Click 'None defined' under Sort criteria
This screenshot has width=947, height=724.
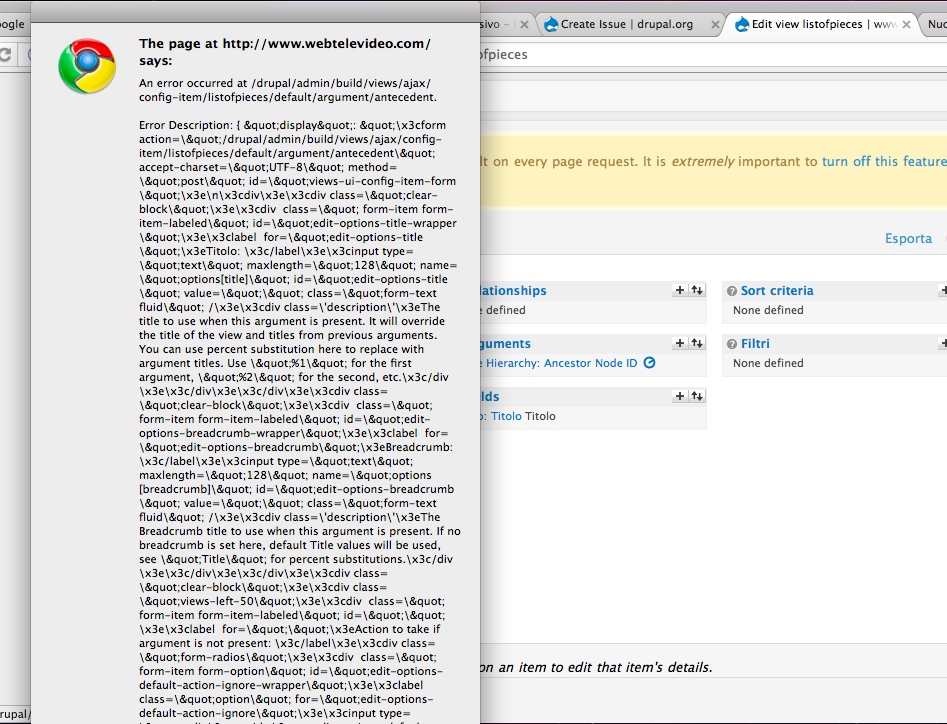[x=768, y=310]
